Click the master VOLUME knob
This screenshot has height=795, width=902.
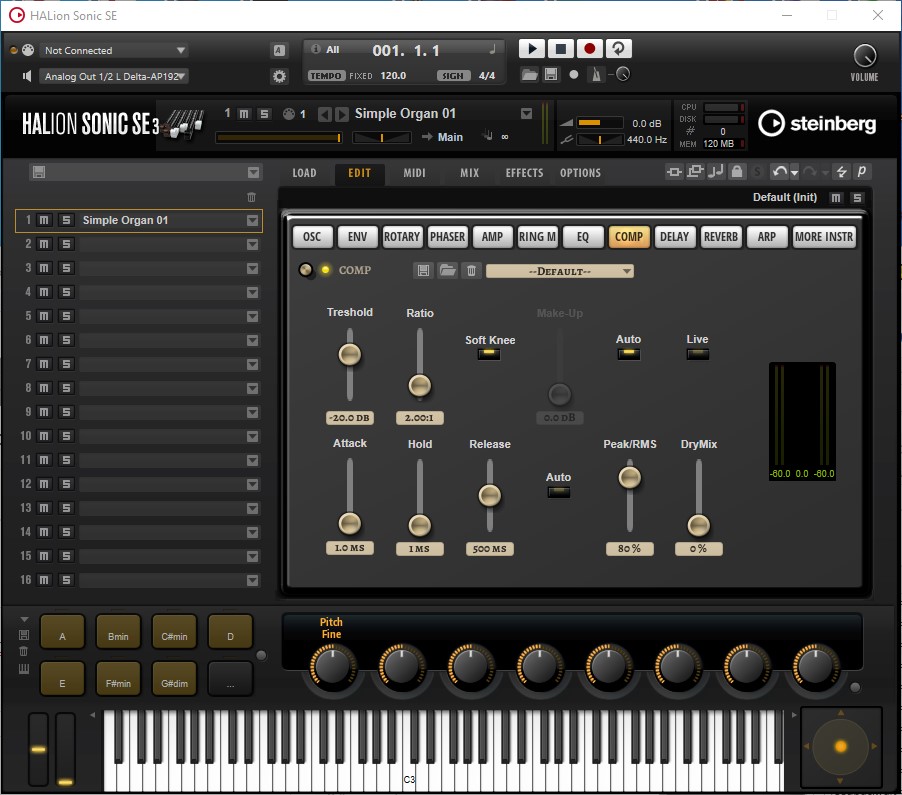click(865, 56)
